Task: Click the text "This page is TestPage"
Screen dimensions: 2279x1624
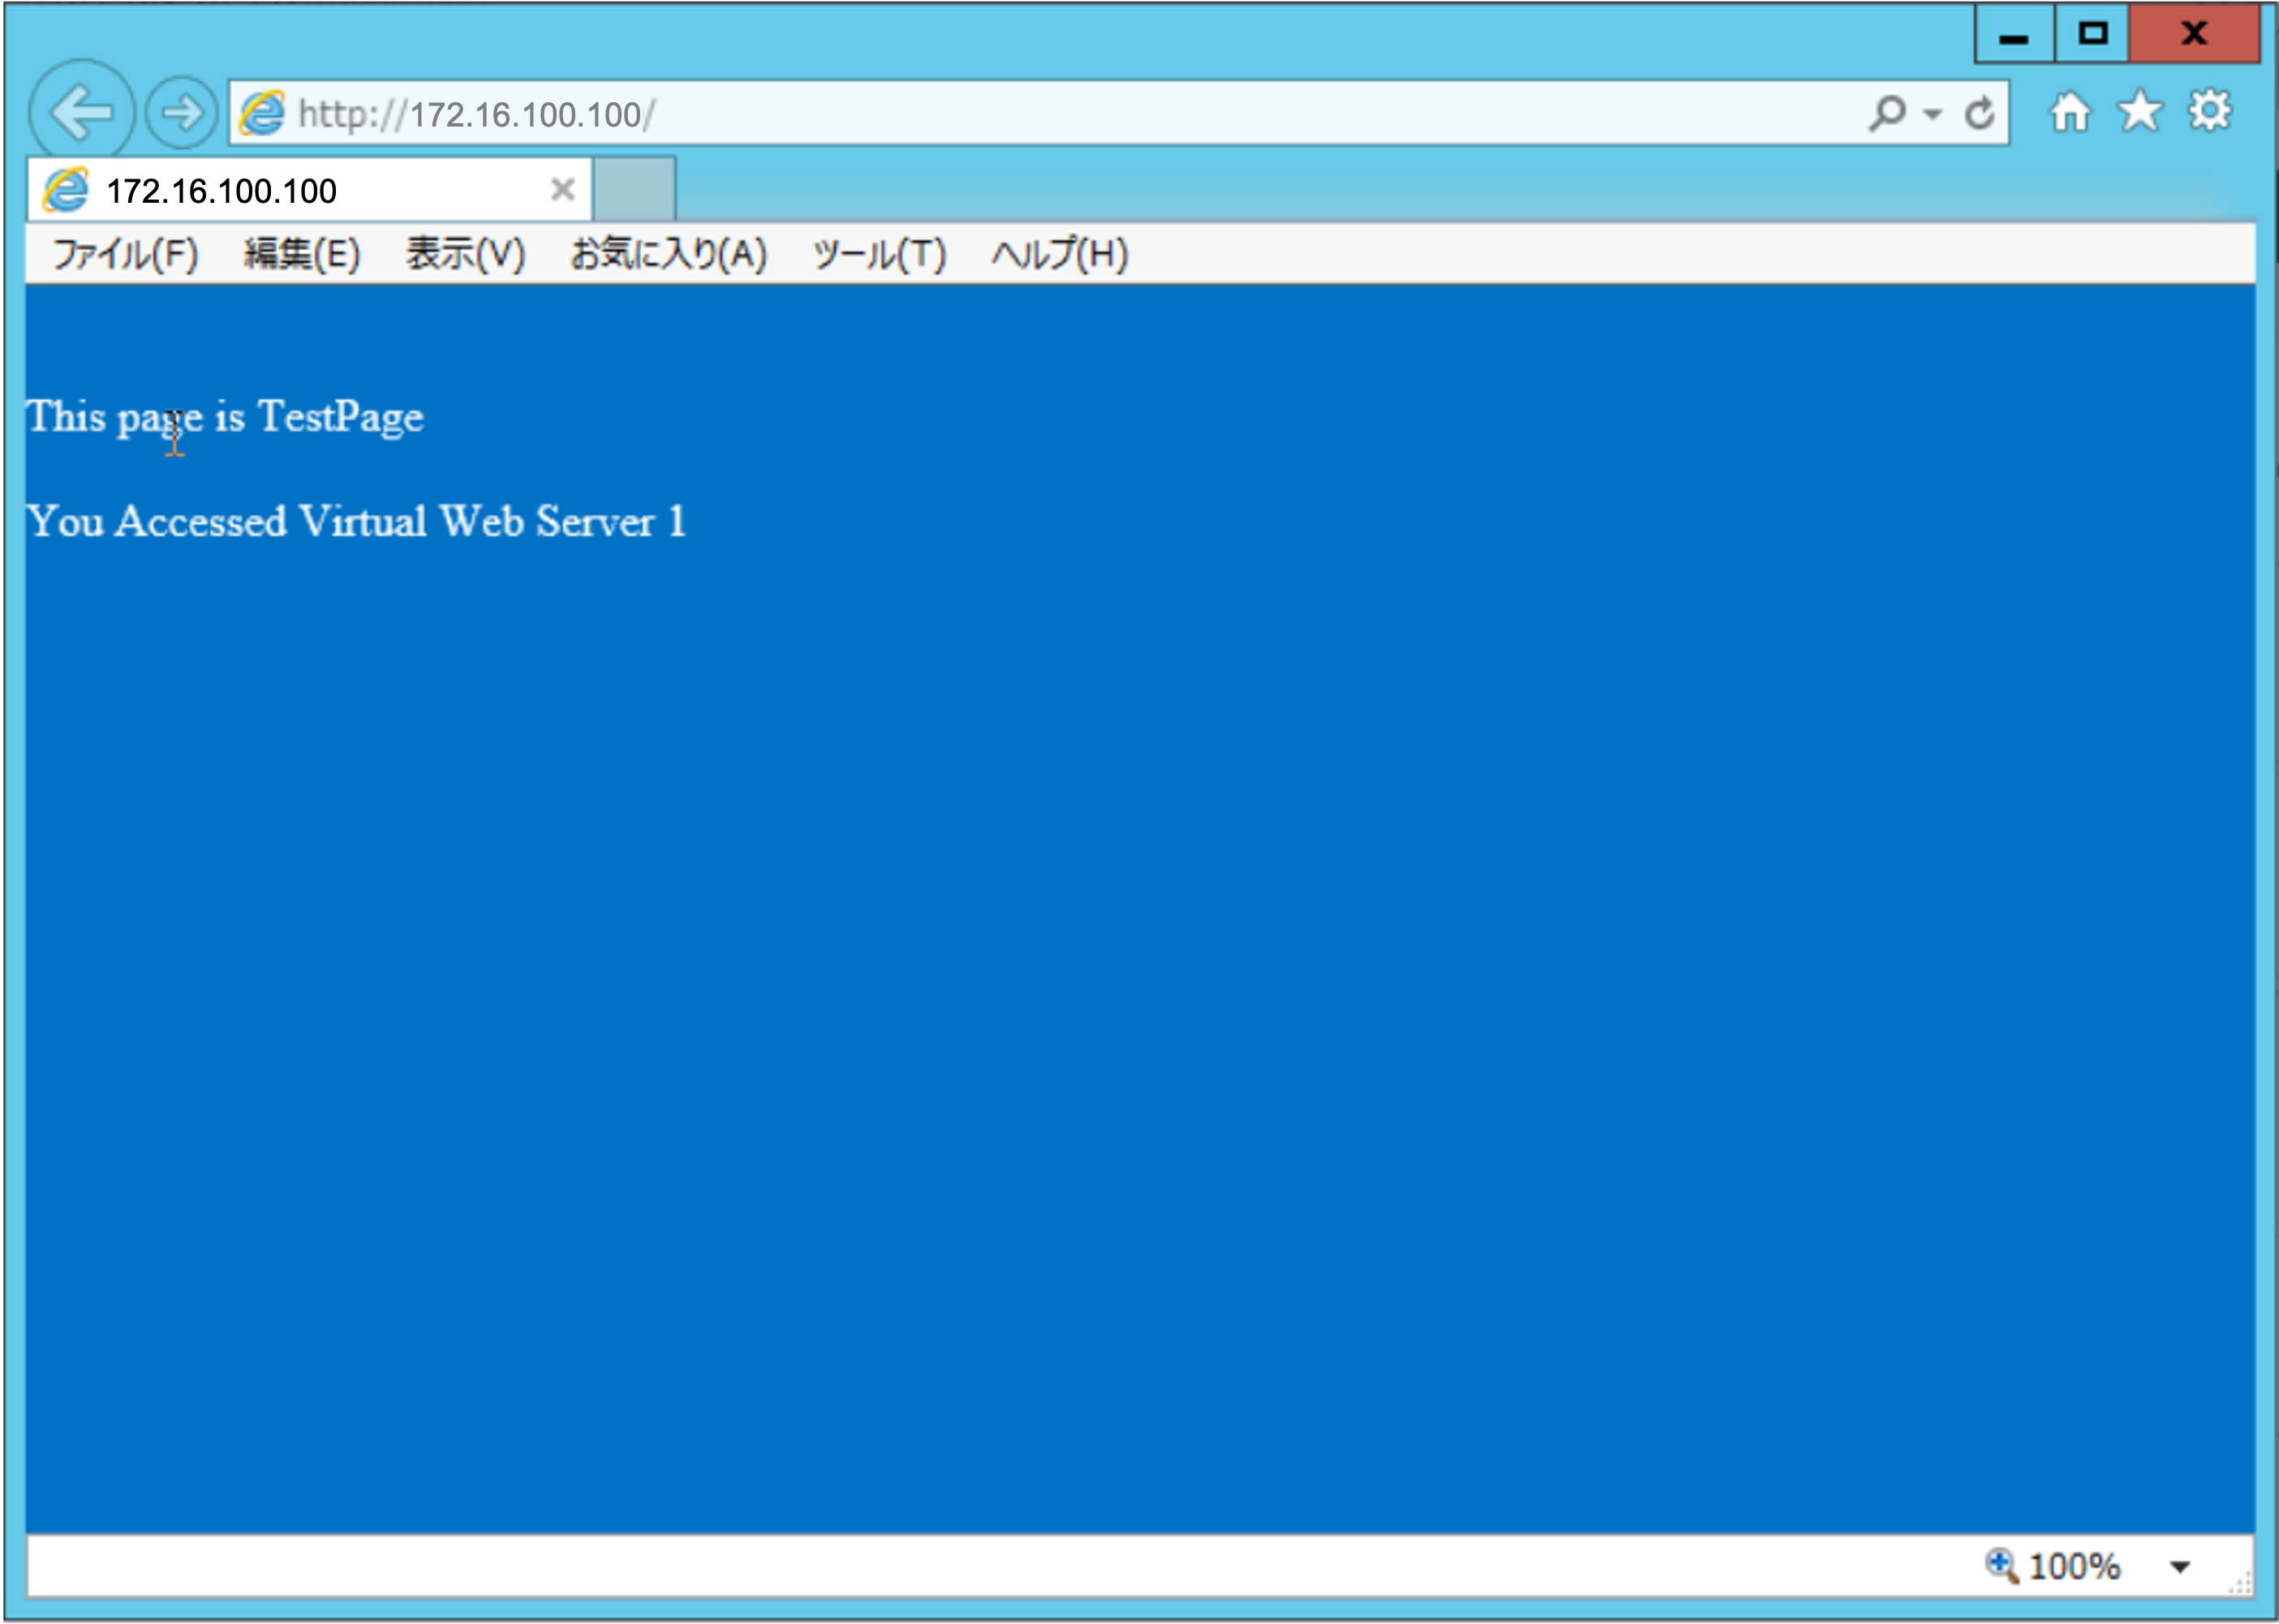Action: (225, 417)
